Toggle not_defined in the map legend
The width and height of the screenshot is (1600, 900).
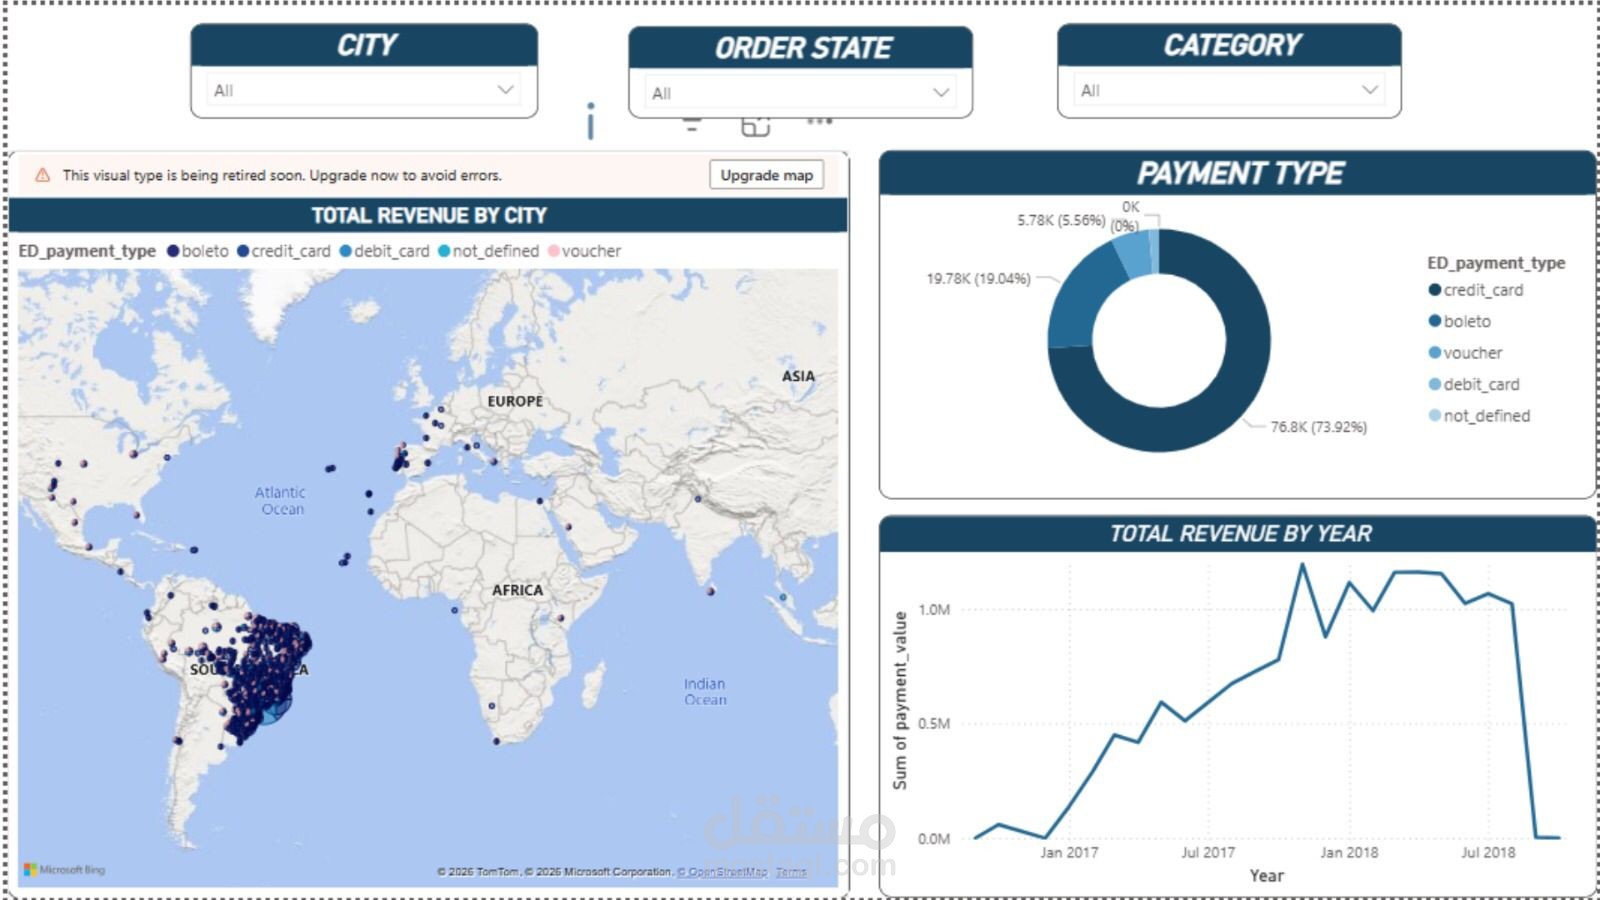[x=489, y=250]
